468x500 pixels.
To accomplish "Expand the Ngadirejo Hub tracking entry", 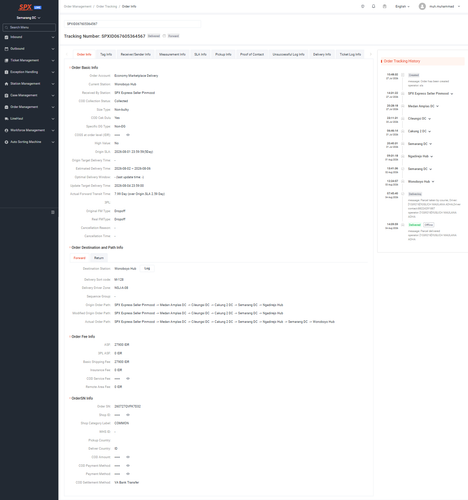I will click(432, 157).
